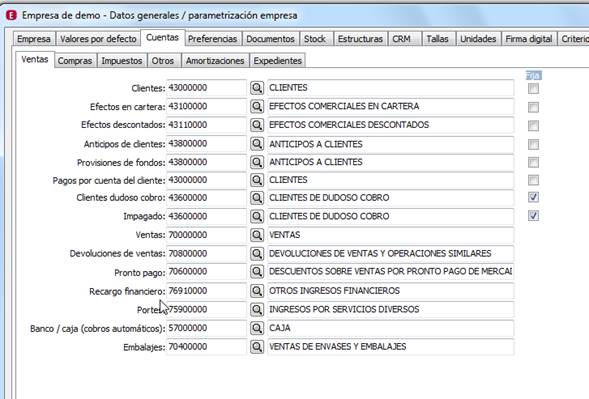Focus Banco / caja field 57000000

click(x=206, y=328)
